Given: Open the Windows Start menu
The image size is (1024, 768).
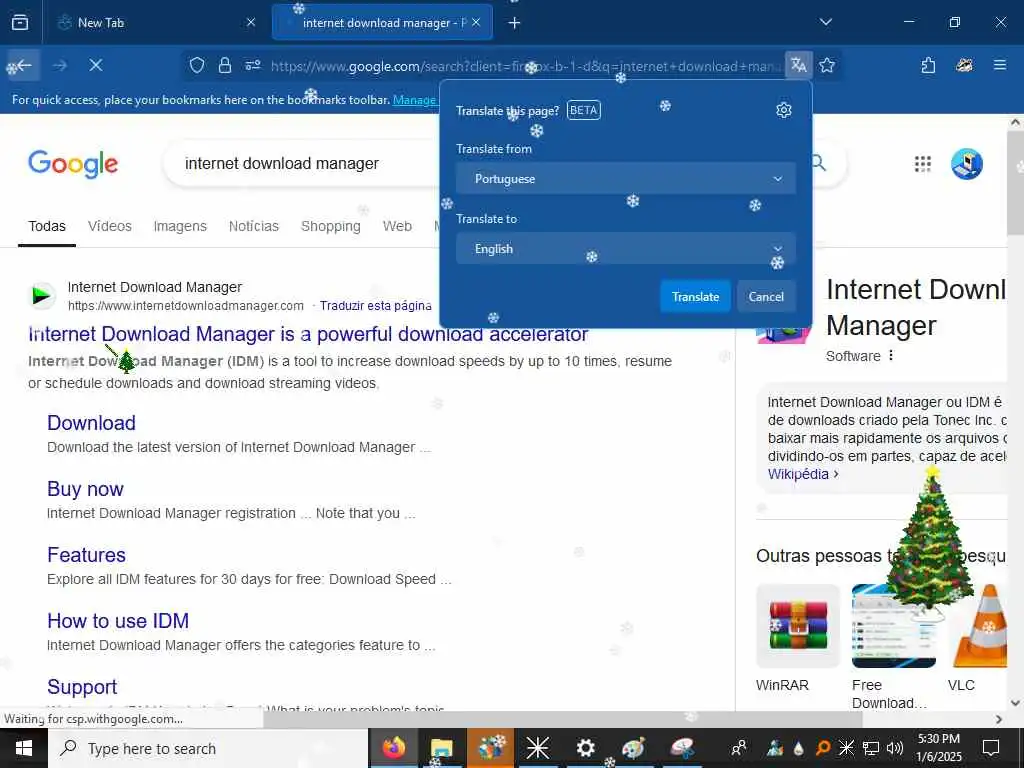Looking at the screenshot, I should [24, 748].
